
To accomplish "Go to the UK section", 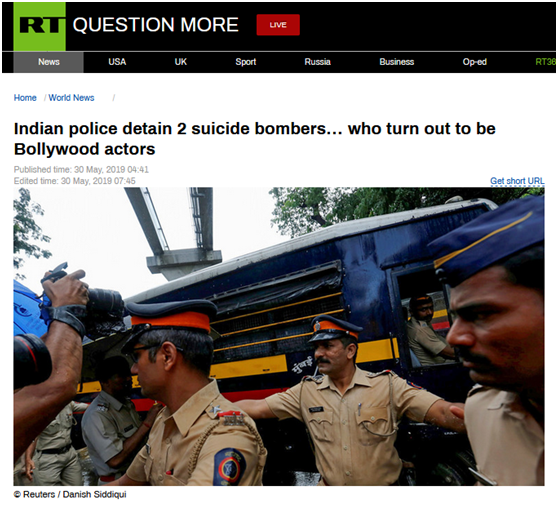I will [180, 62].
